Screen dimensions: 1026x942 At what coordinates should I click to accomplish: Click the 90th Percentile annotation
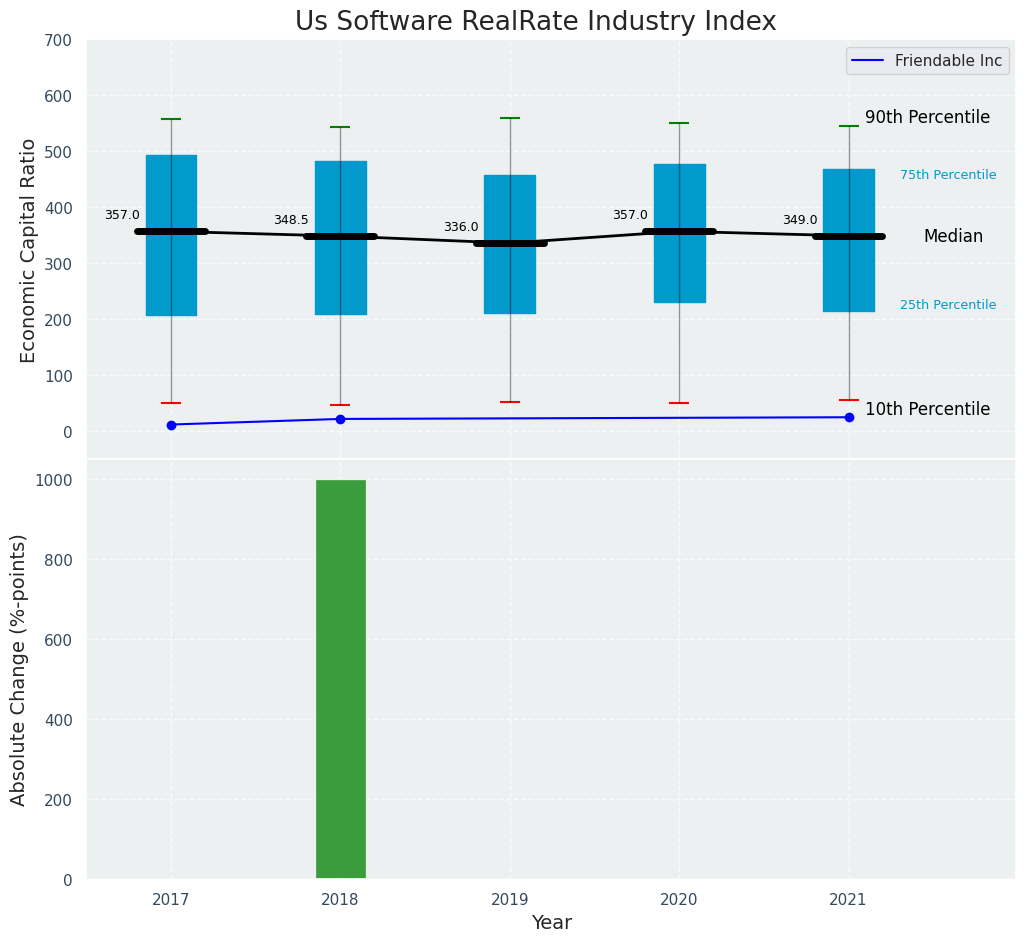click(x=927, y=118)
